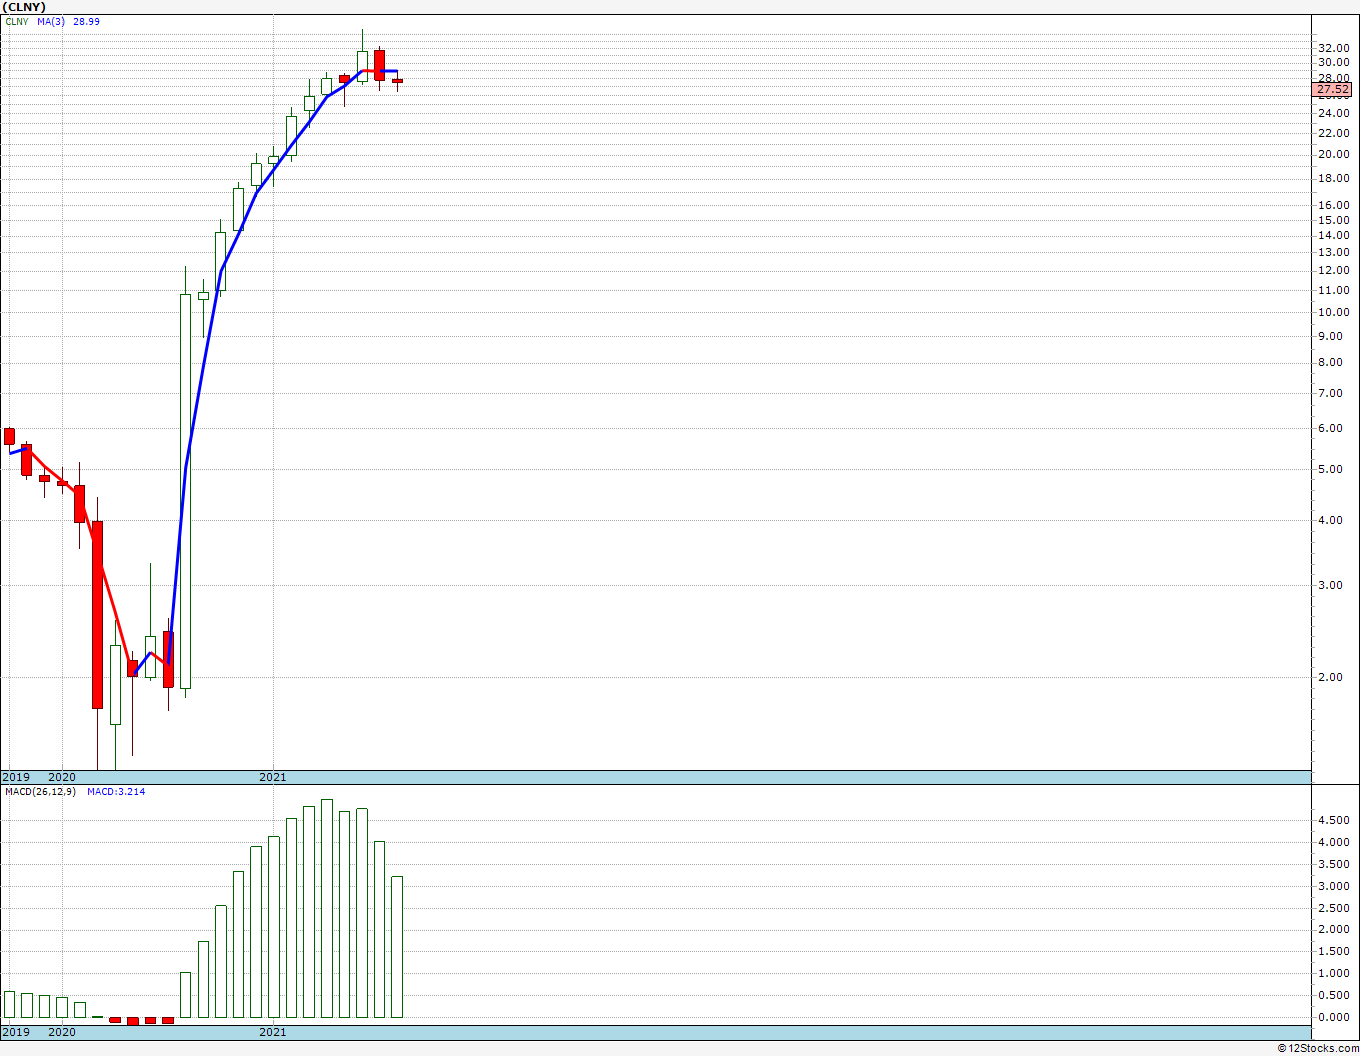Click the (CLNY) chart title

pyautogui.click(x=25, y=7)
